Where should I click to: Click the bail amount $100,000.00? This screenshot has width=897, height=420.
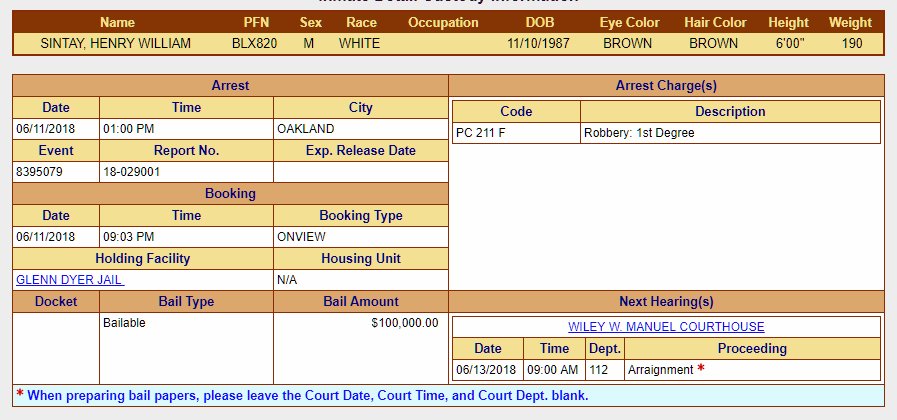tap(404, 323)
